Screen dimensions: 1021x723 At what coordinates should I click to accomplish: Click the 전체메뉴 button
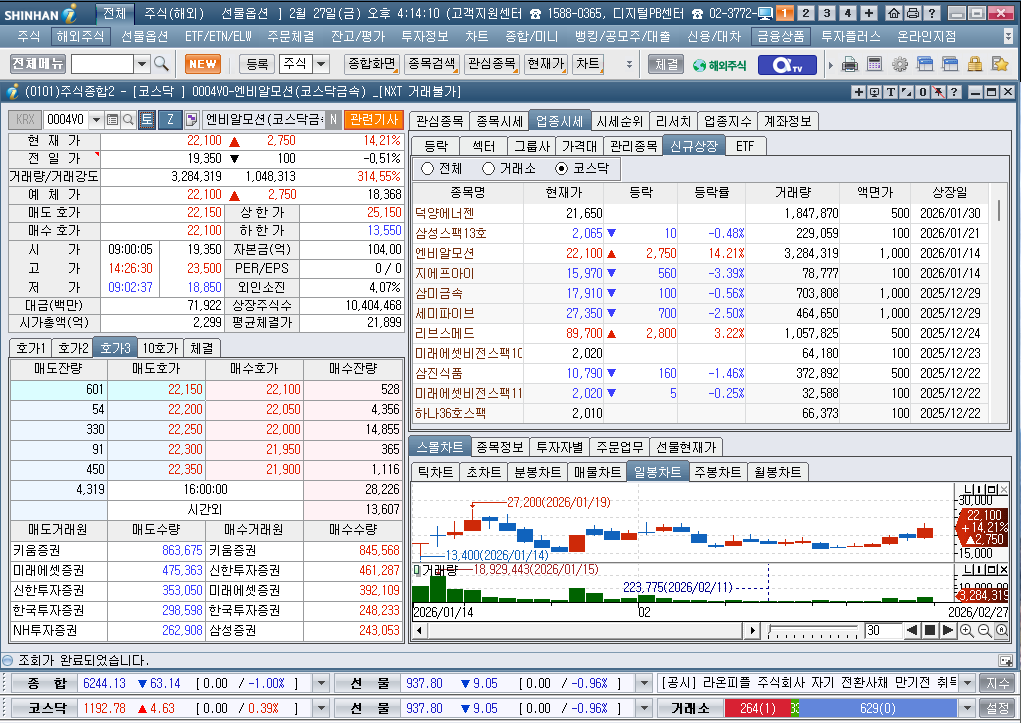coord(38,64)
